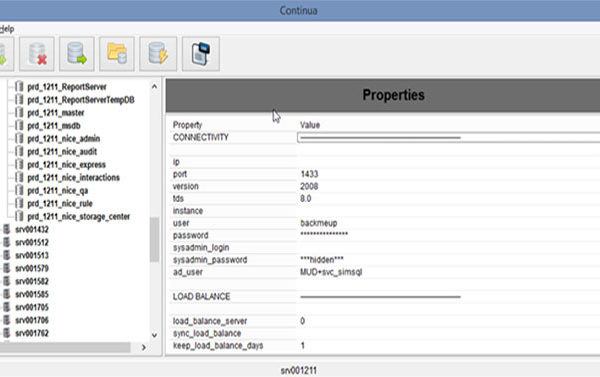Click database icon beside prd_1211_nice_audit
The image size is (600, 377).
click(19, 152)
